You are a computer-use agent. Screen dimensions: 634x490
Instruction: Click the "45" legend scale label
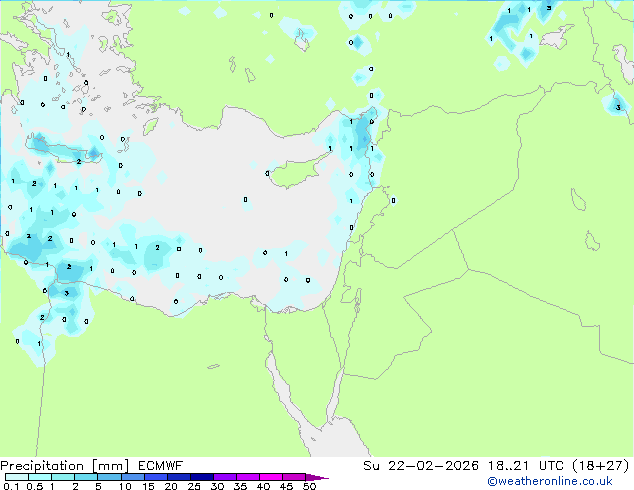pyautogui.click(x=286, y=486)
